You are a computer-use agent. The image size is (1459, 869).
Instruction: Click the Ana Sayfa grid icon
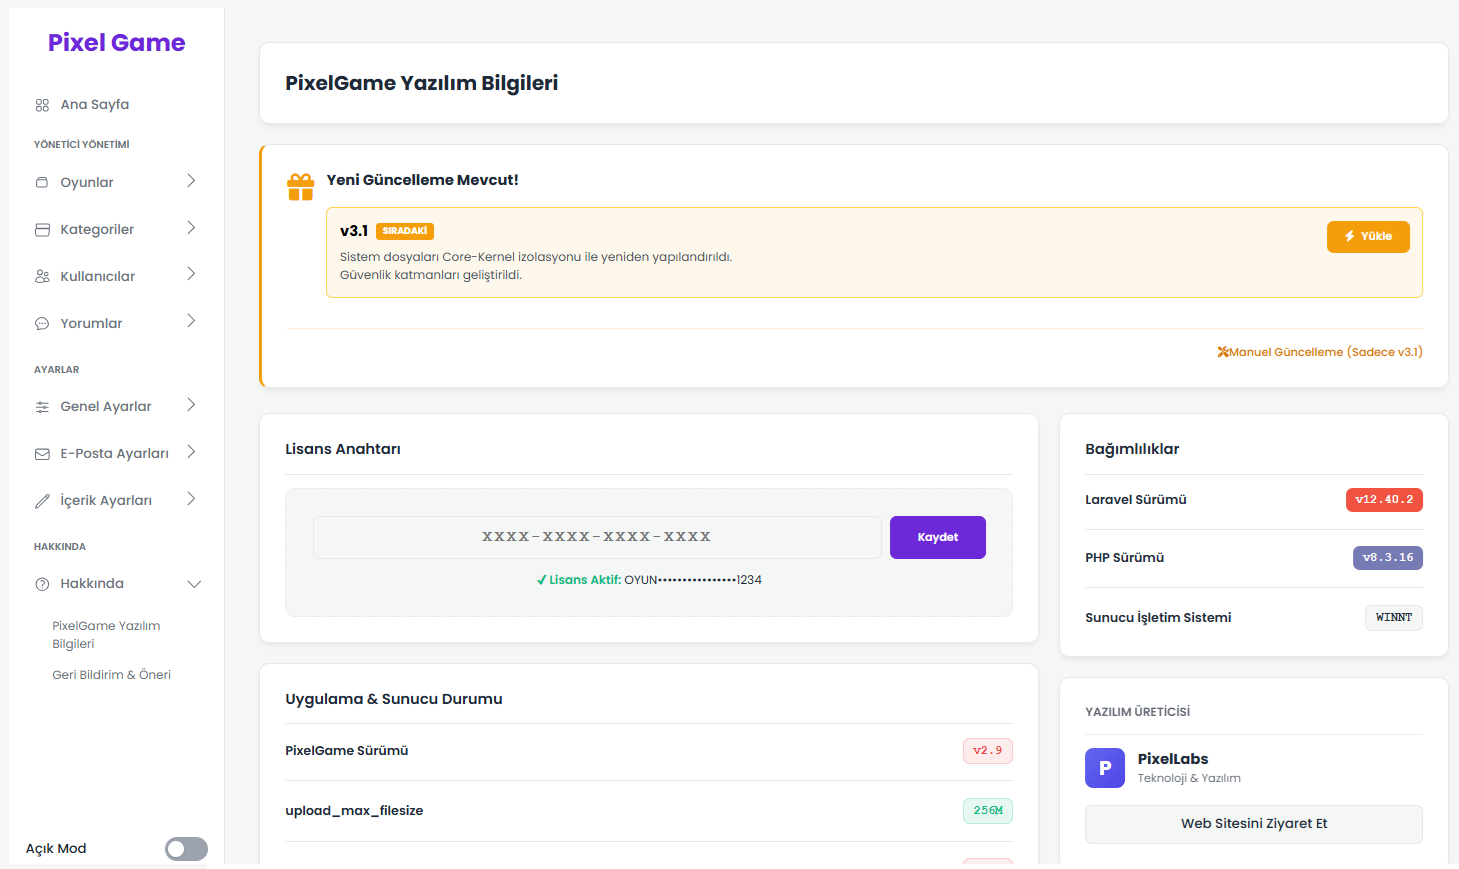coord(42,105)
